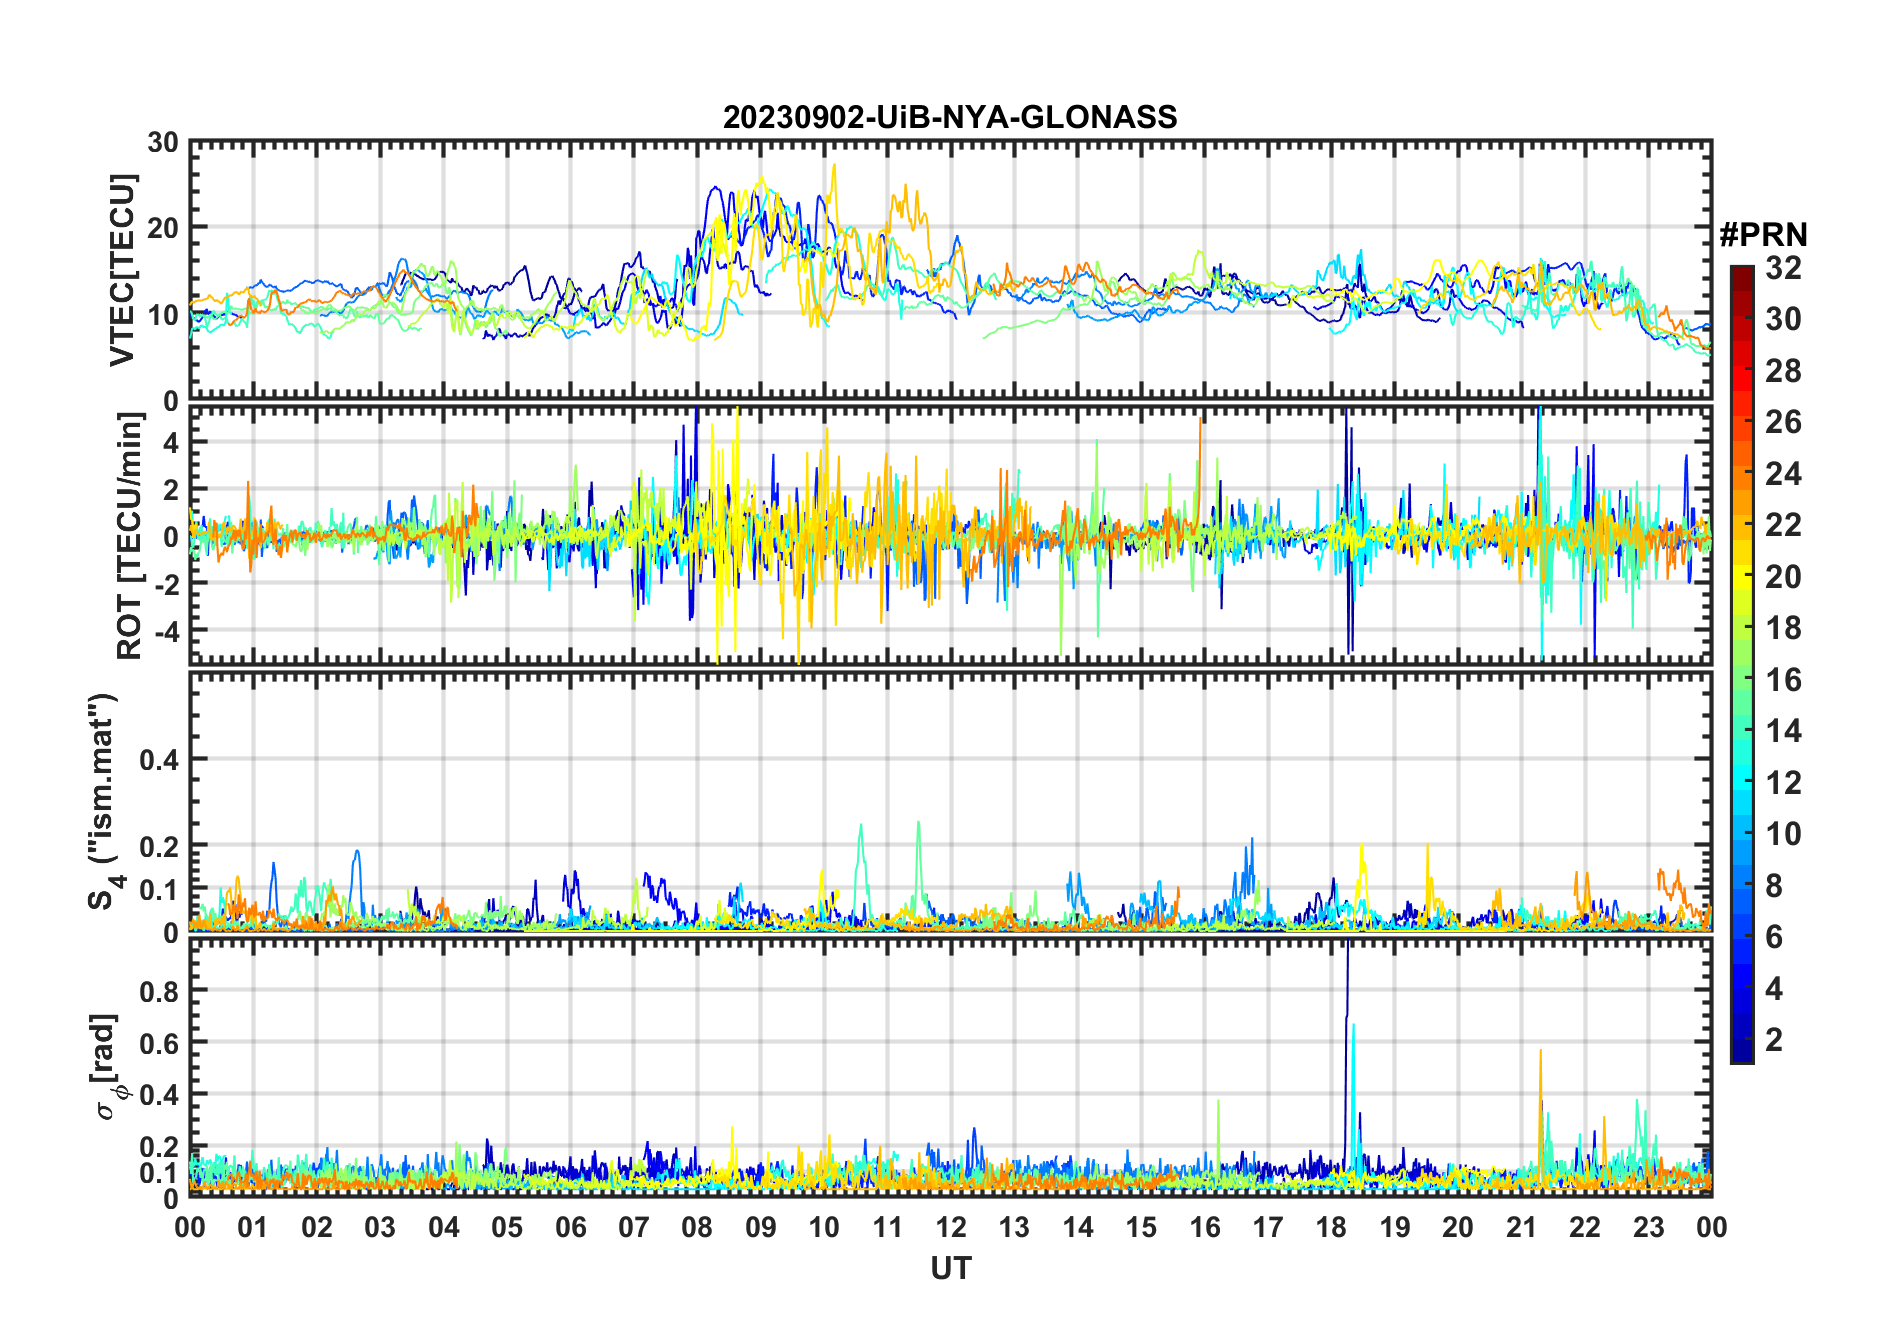1902x1330 pixels.
Task: Click the "0.2" tick on the S4 axis
Action: [x=160, y=846]
